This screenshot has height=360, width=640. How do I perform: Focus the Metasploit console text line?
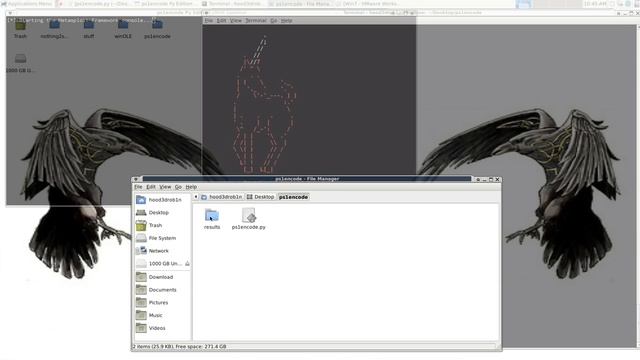click(x=82, y=20)
